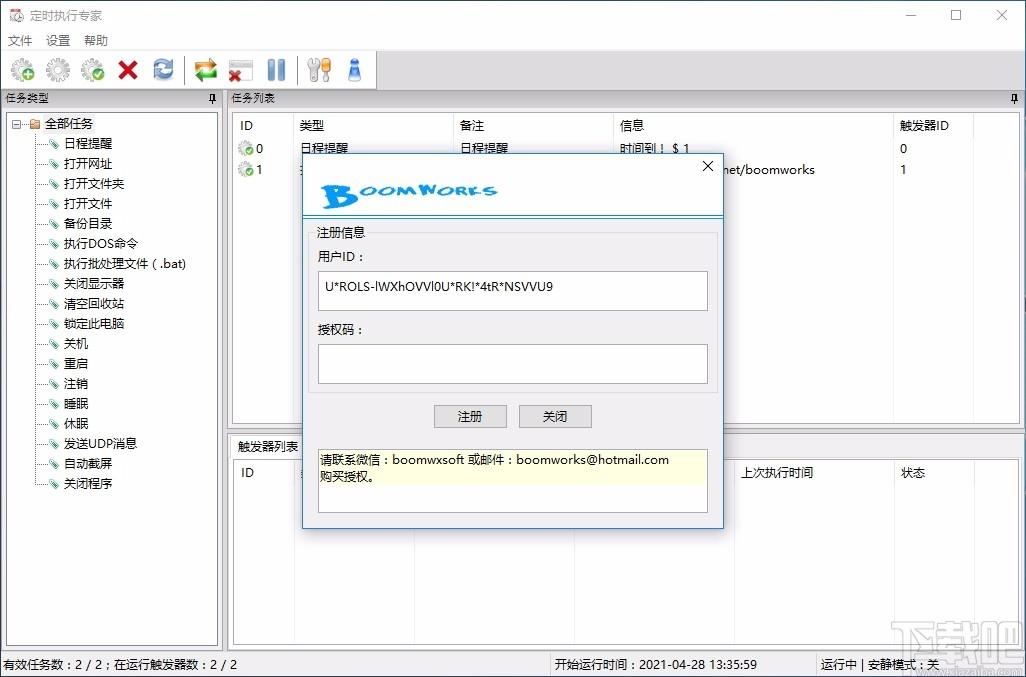
Task: Click the blue pawn about icon
Action: (355, 69)
